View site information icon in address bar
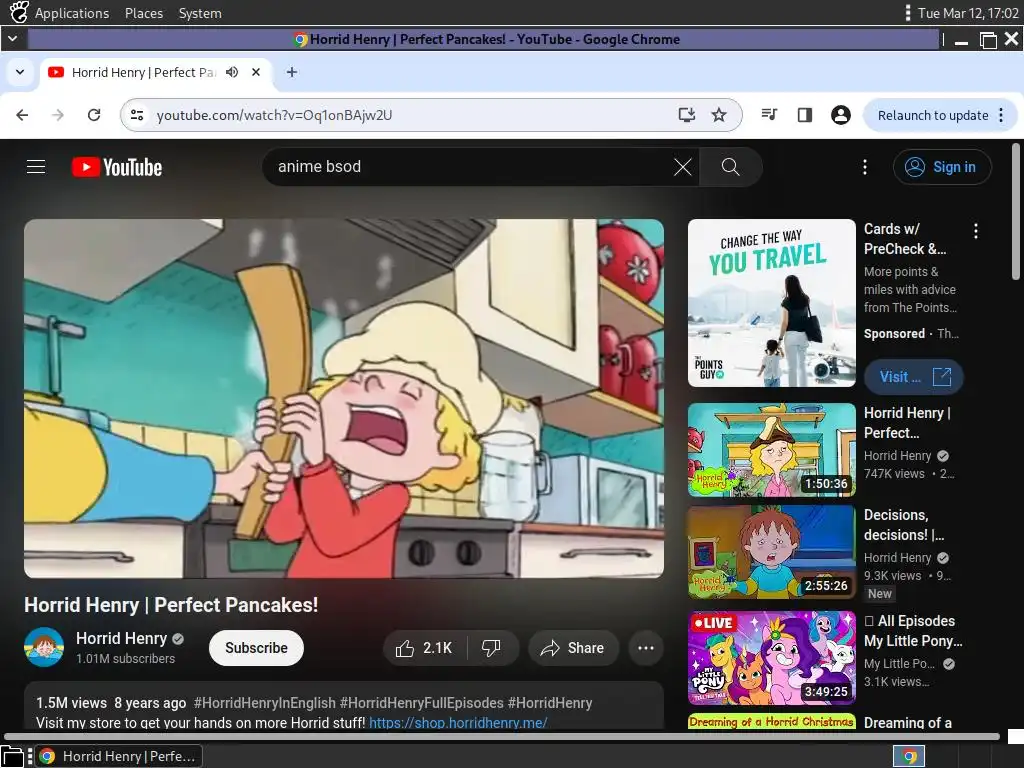1024x768 pixels. click(137, 115)
